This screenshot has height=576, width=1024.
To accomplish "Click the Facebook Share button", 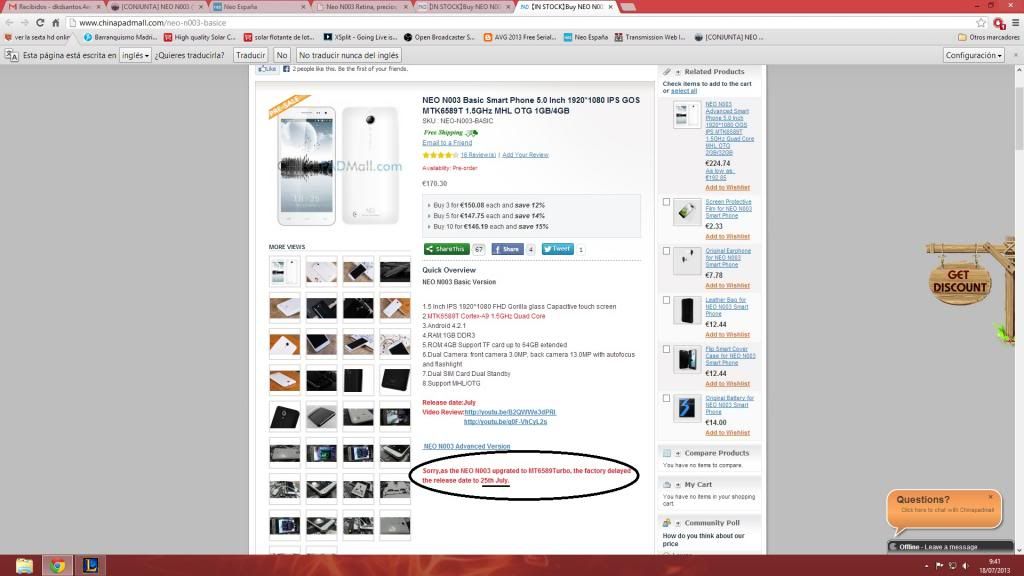I will tap(507, 249).
